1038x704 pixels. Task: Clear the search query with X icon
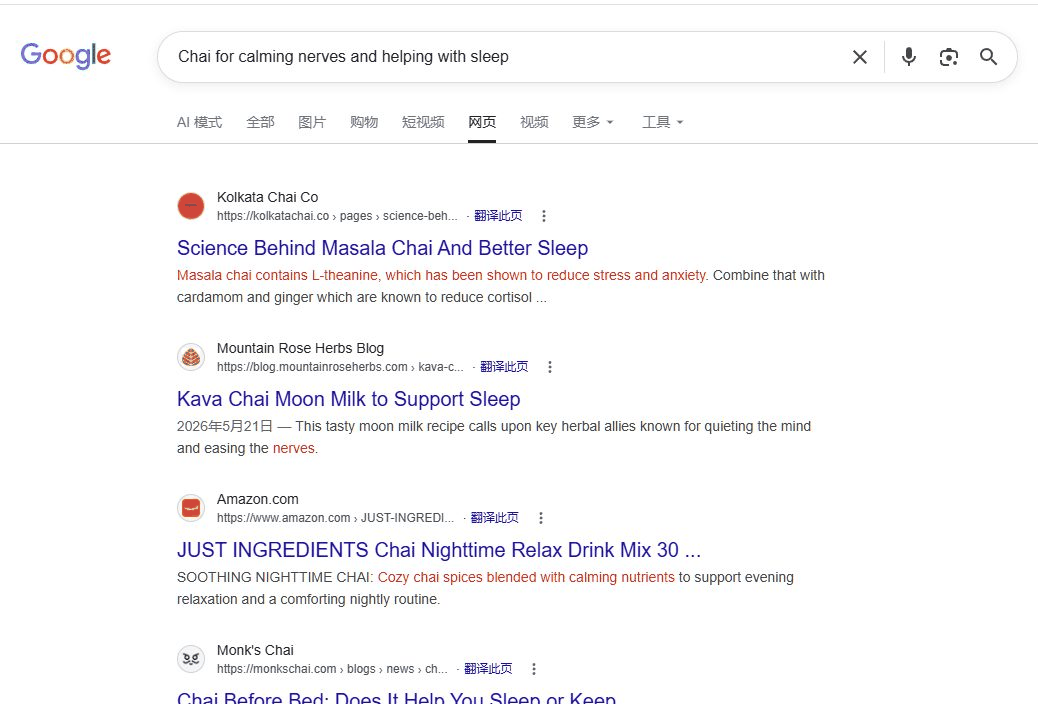click(x=860, y=57)
